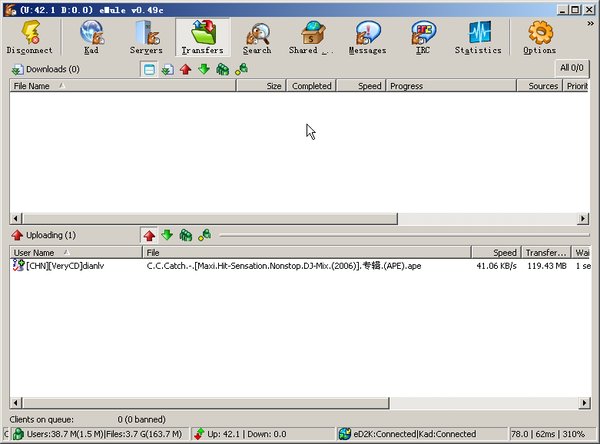The height and width of the screenshot is (444, 600).
Task: Sort uploads by User Name column
Action: click(76, 253)
